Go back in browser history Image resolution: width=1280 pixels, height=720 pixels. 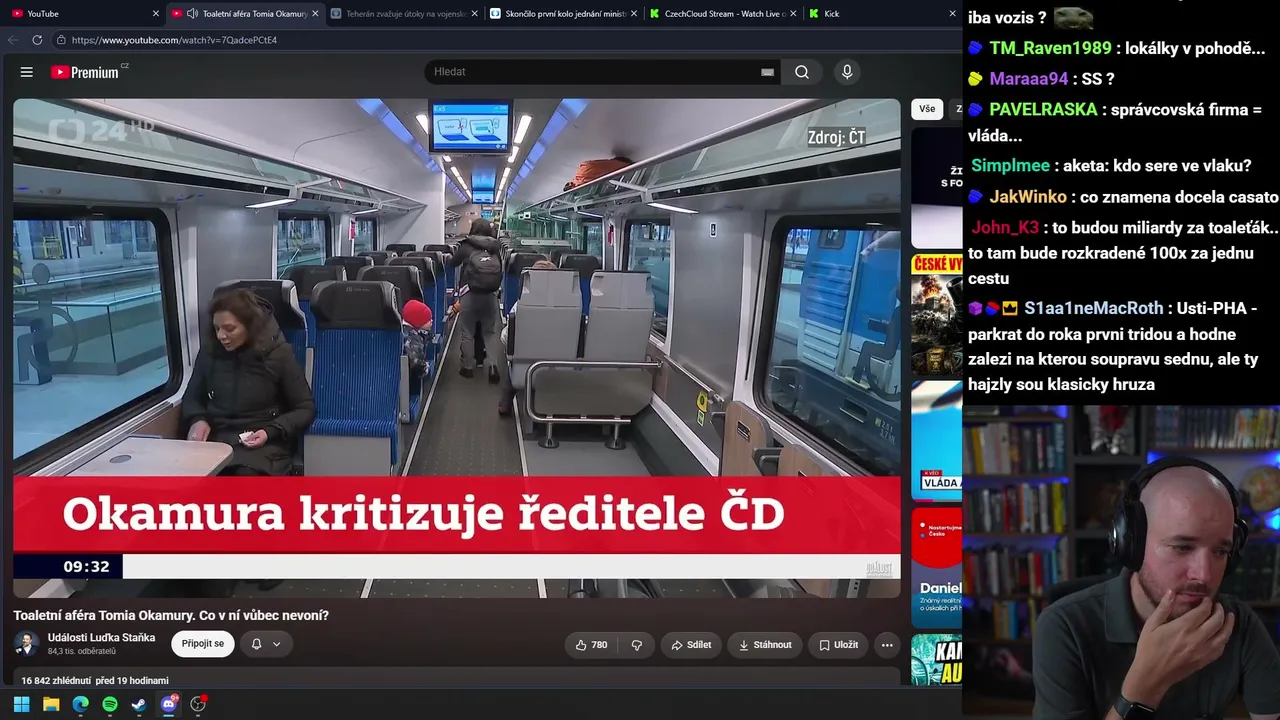(x=13, y=40)
